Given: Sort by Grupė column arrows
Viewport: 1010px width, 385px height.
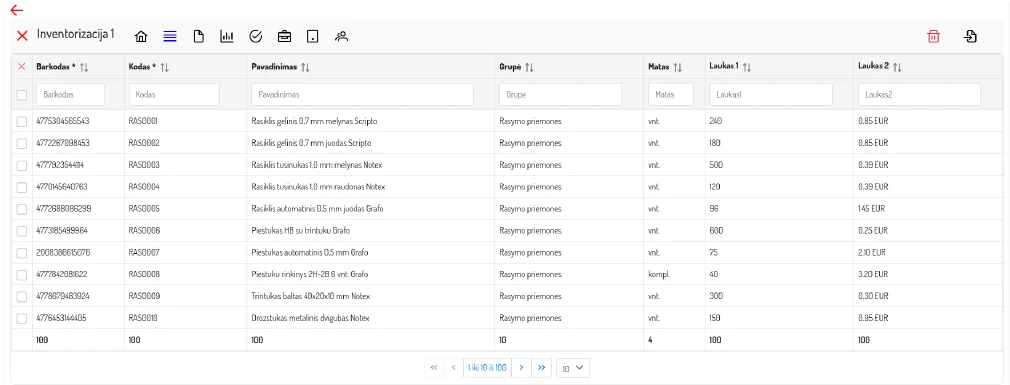Looking at the screenshot, I should (x=529, y=67).
